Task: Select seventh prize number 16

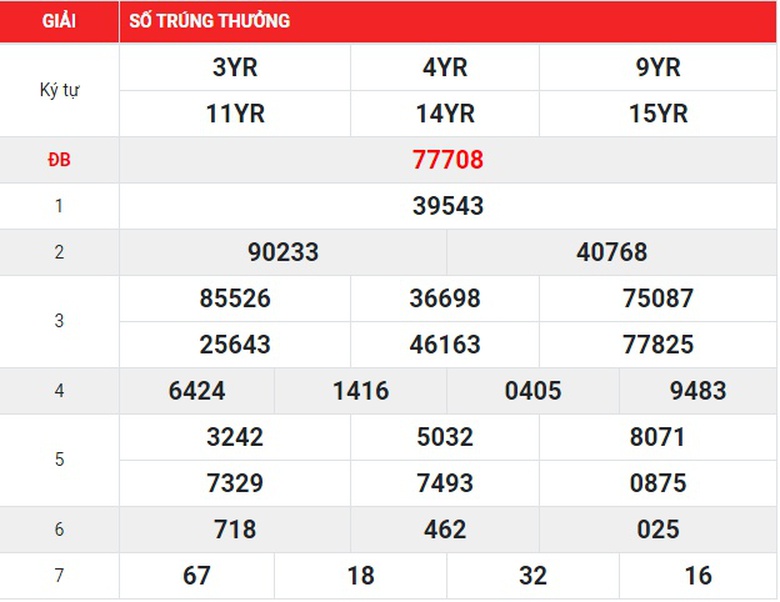Action: pos(698,576)
